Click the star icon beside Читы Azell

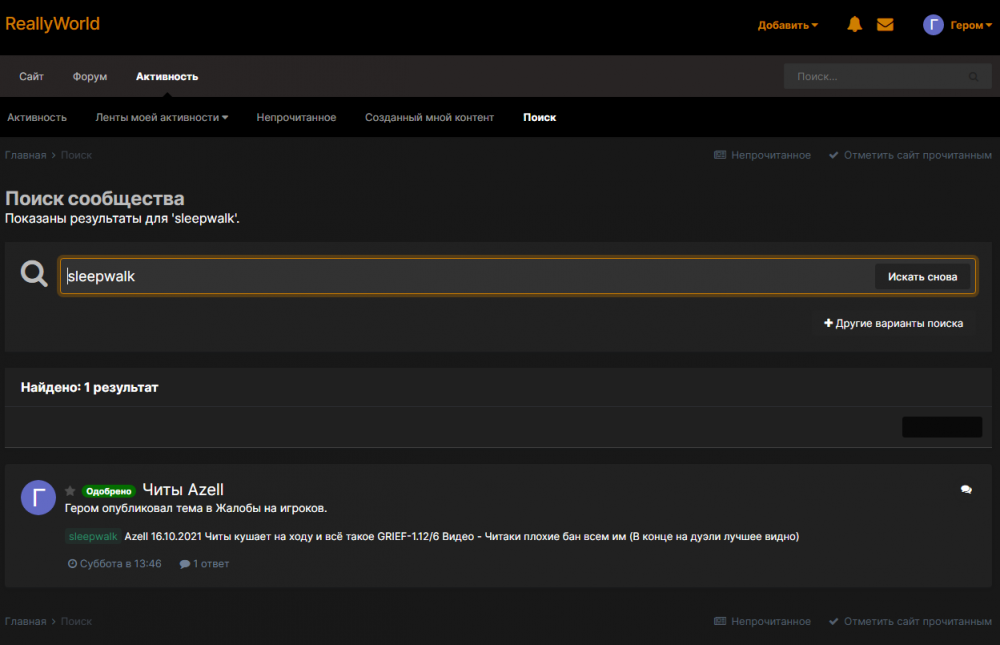[x=70, y=491]
